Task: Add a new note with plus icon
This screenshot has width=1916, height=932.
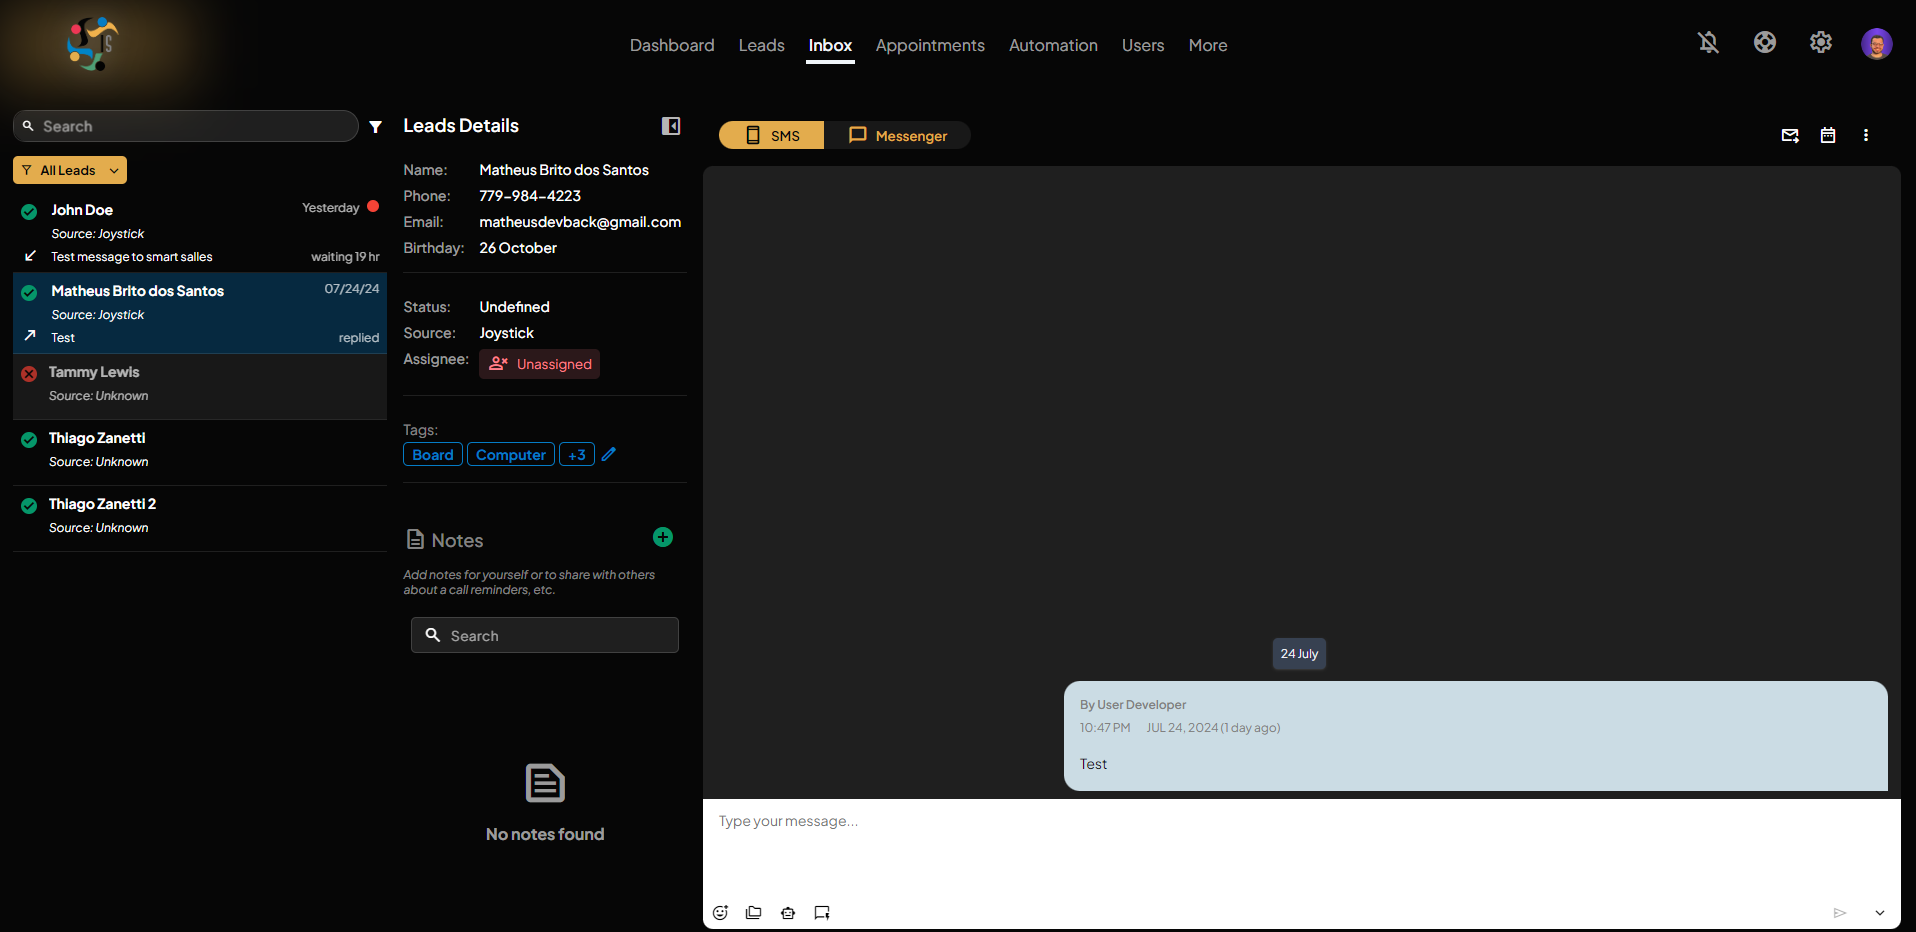Action: point(662,538)
